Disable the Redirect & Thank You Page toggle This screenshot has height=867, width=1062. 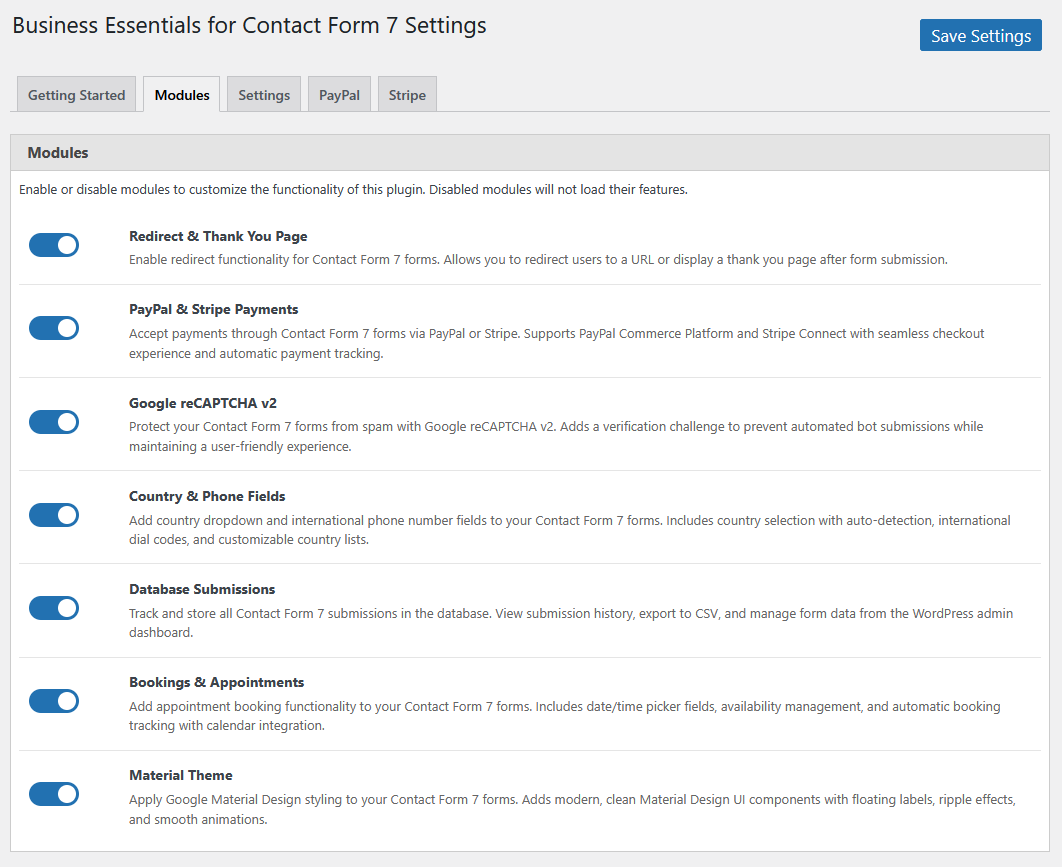(54, 245)
